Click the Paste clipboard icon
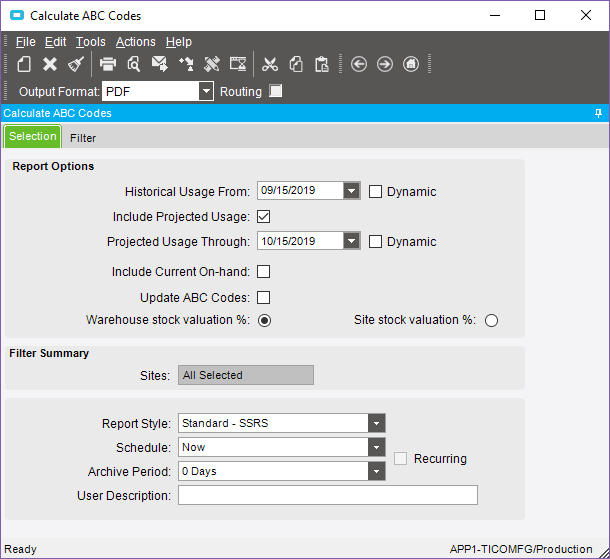Screen dimensions: 610x559 321,64
